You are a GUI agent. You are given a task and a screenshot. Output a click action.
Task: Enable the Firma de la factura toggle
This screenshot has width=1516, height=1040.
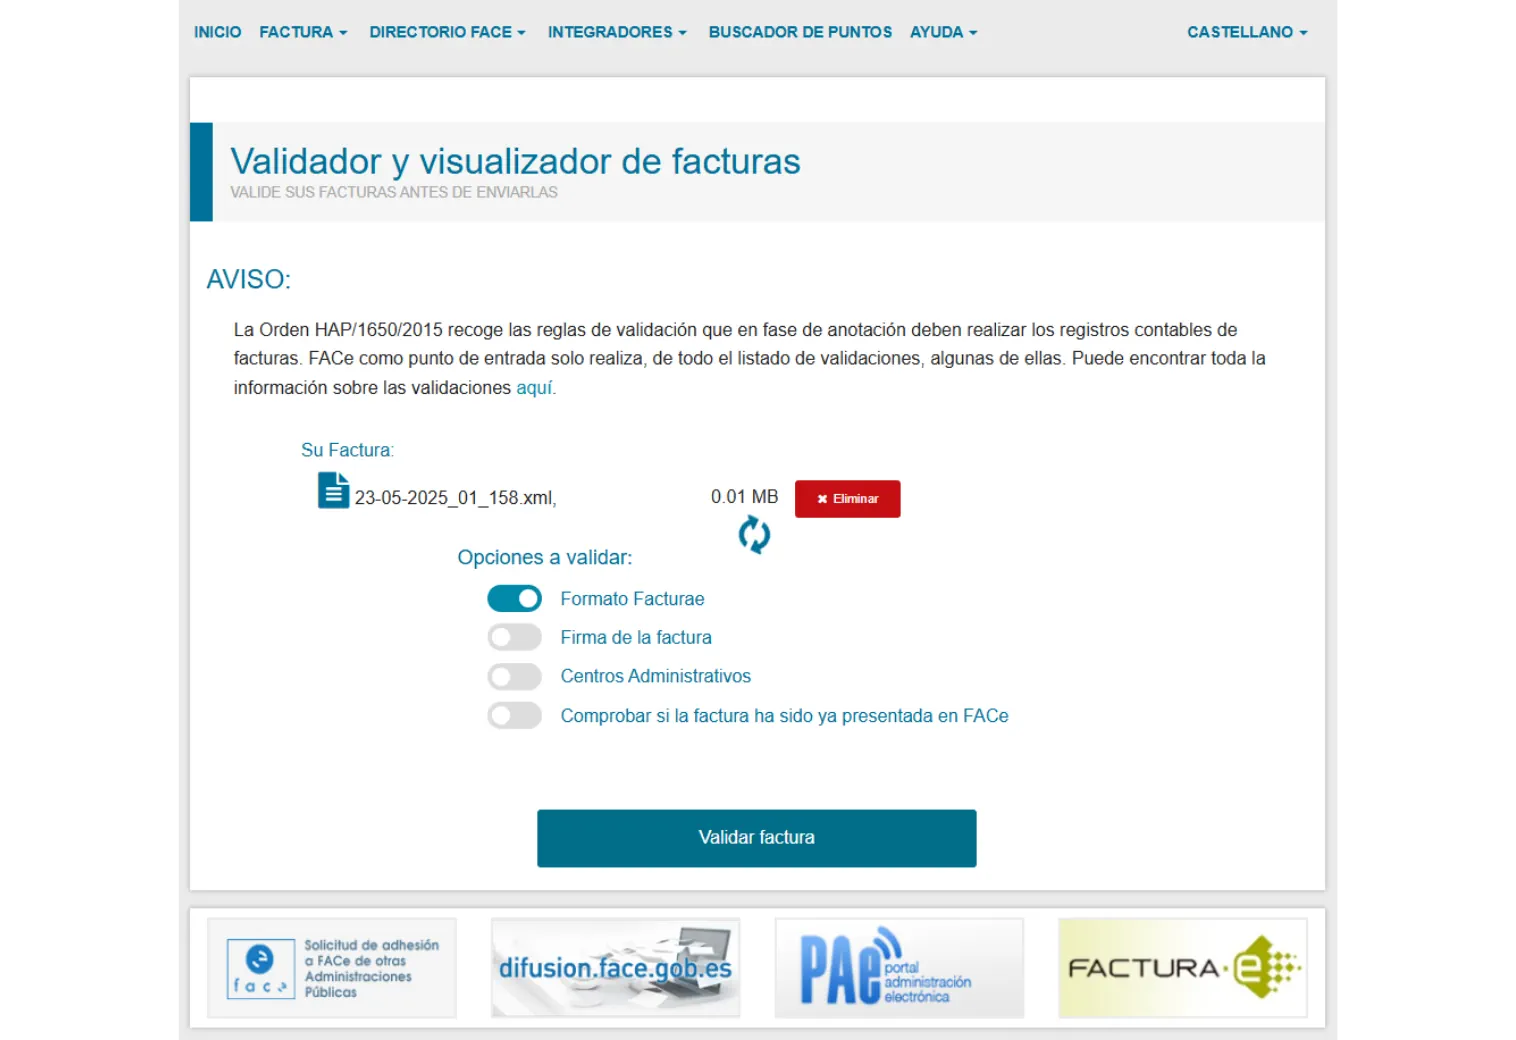514,637
